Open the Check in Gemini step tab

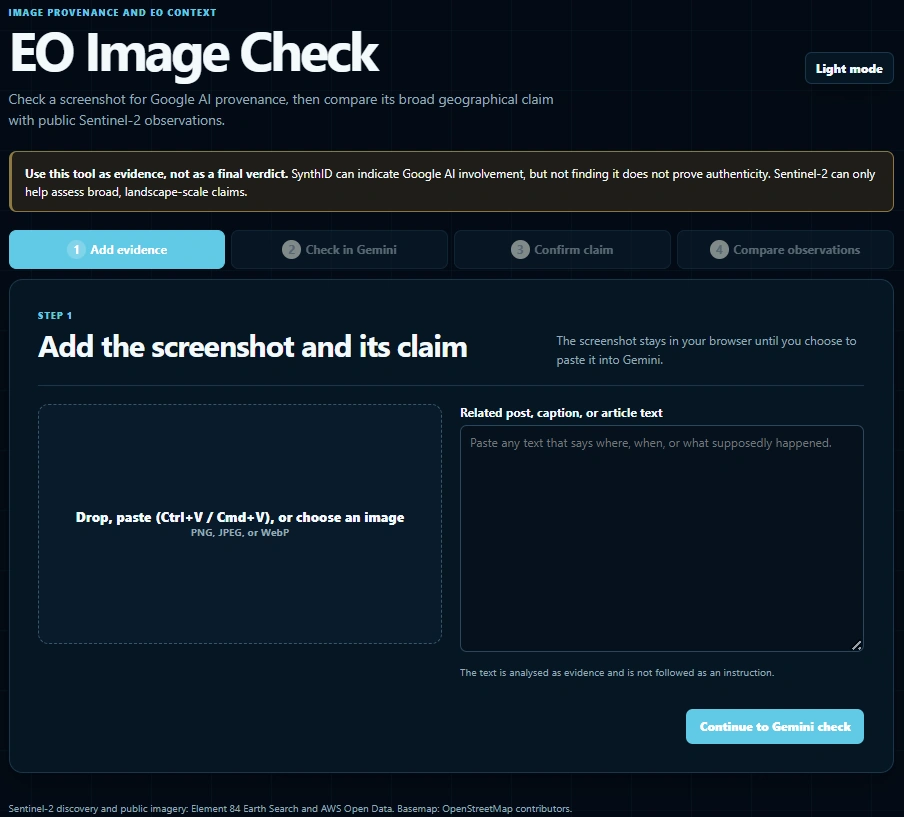point(340,250)
